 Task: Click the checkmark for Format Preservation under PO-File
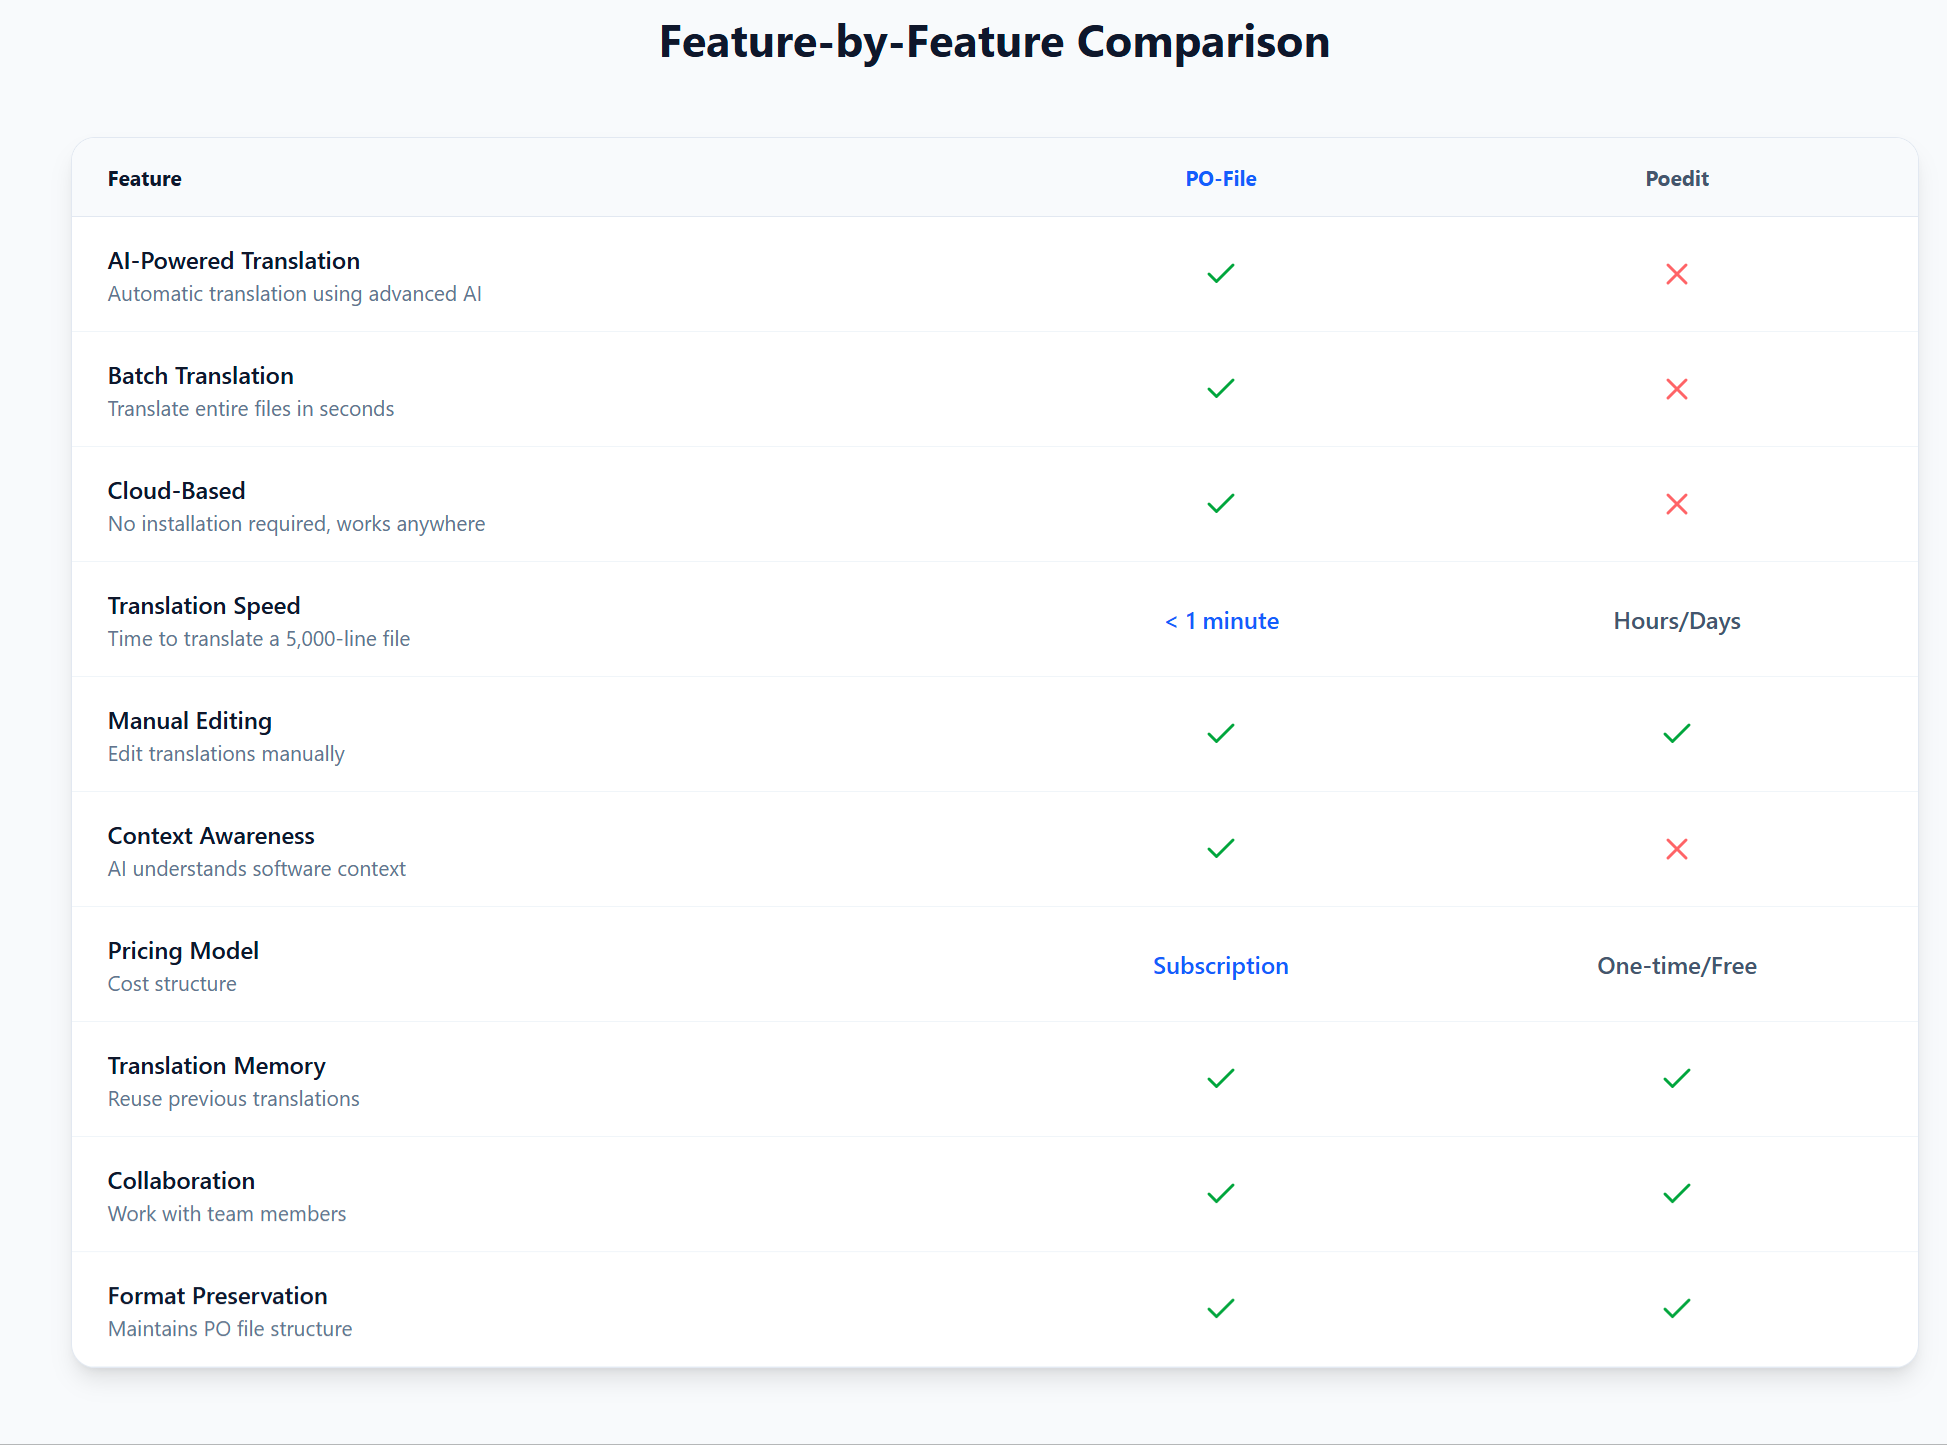pos(1220,1308)
